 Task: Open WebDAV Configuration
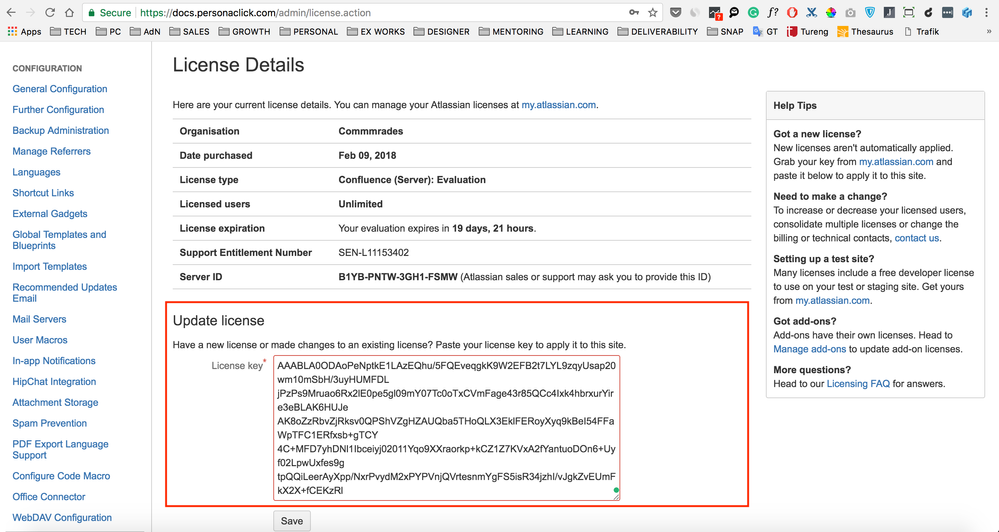pyautogui.click(x=62, y=517)
